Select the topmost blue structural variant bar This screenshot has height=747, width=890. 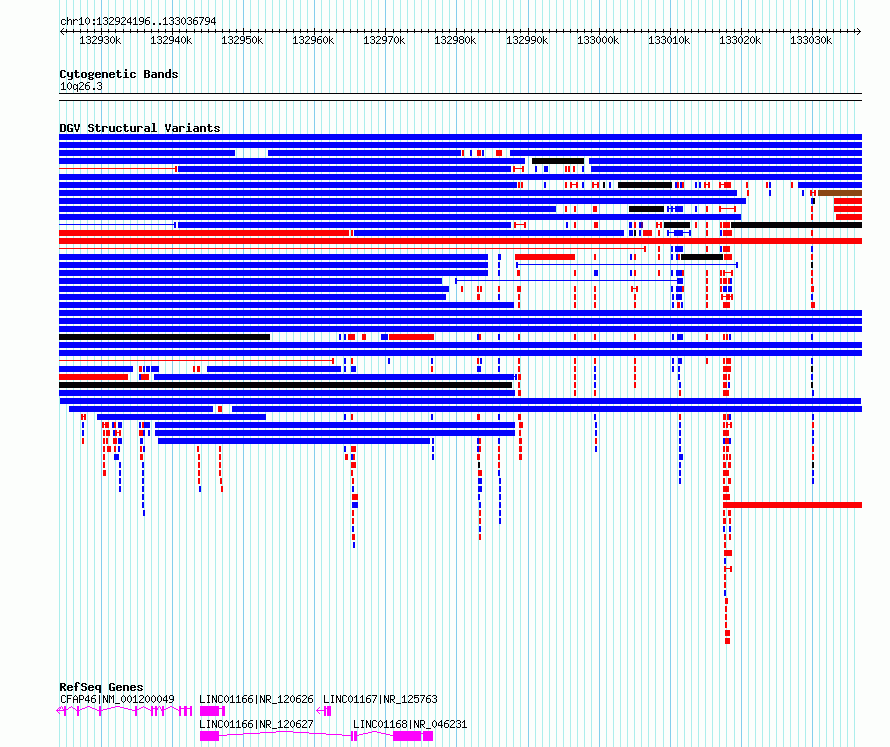click(460, 137)
